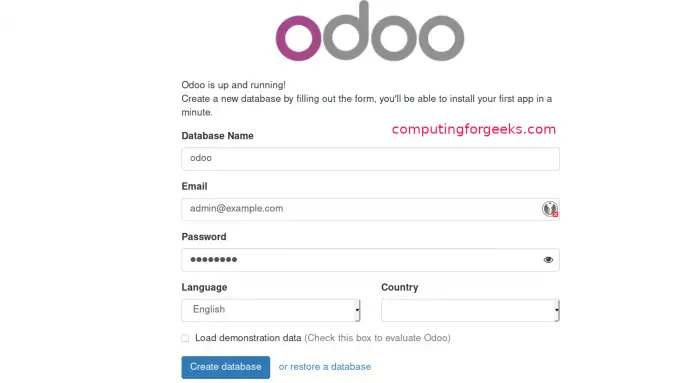Click the computingforgeeks.com watermark text
696x383 pixels.
[474, 130]
